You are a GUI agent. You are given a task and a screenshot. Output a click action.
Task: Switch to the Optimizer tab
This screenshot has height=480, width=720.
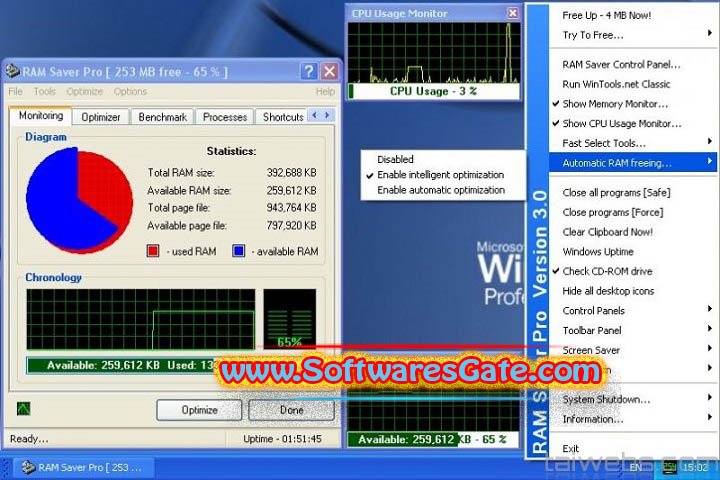pos(101,117)
